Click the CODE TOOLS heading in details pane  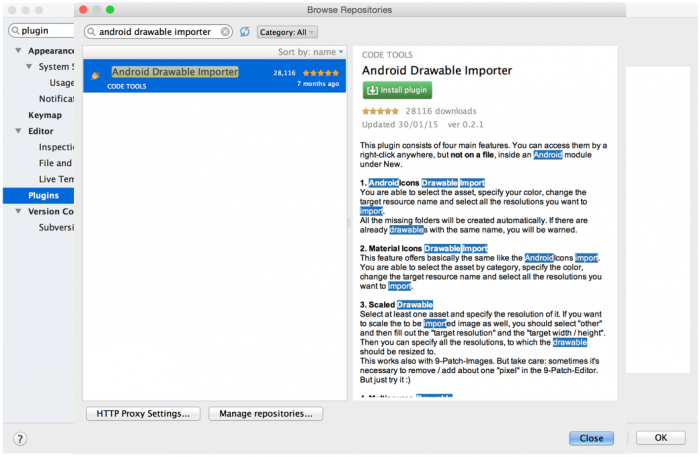coord(387,55)
